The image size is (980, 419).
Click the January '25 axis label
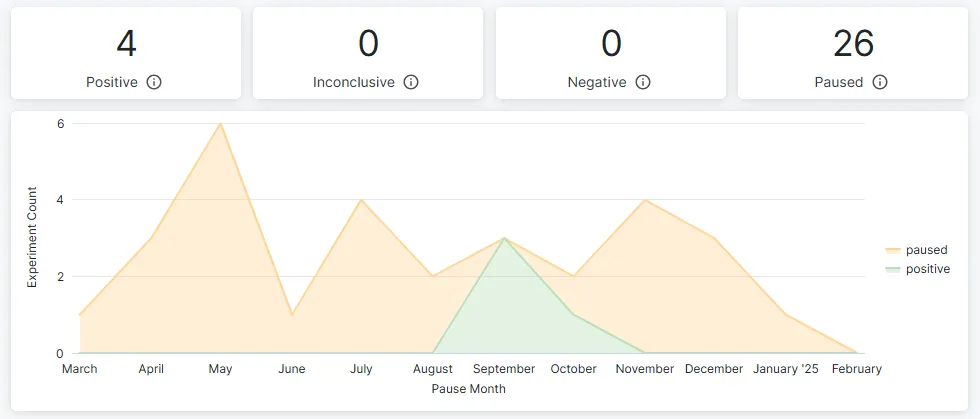tap(786, 369)
